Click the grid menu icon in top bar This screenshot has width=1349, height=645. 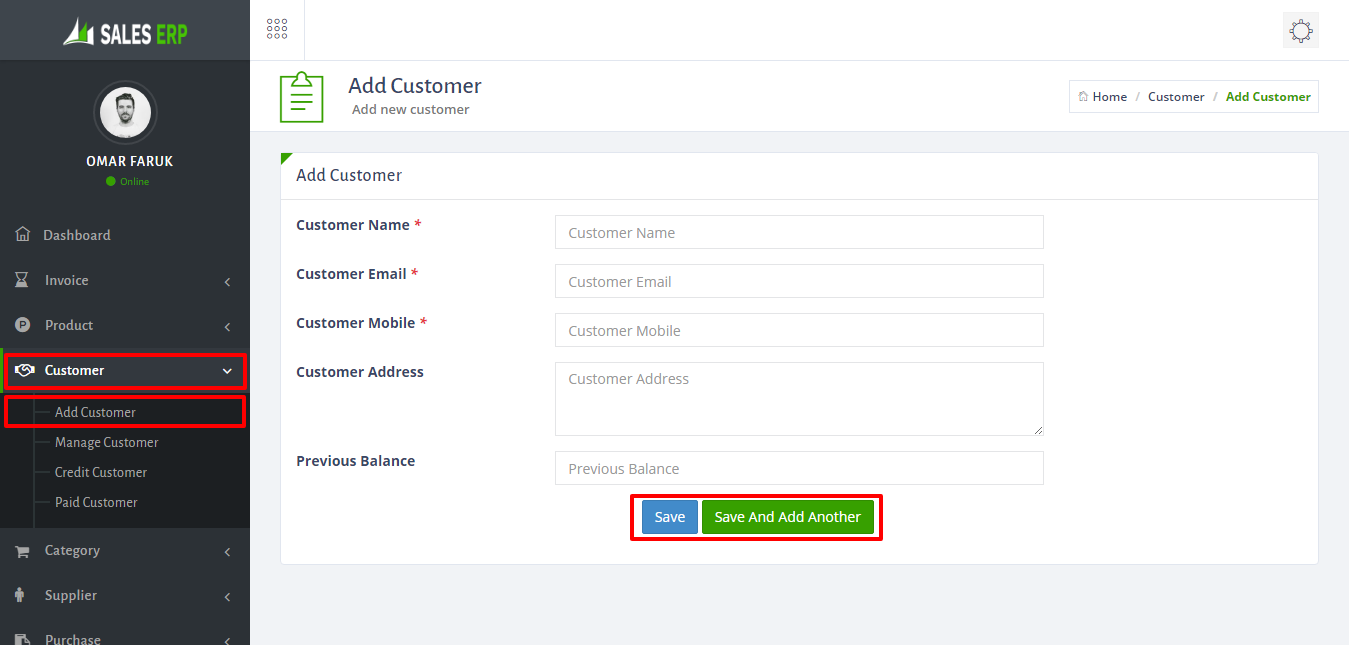tap(277, 29)
